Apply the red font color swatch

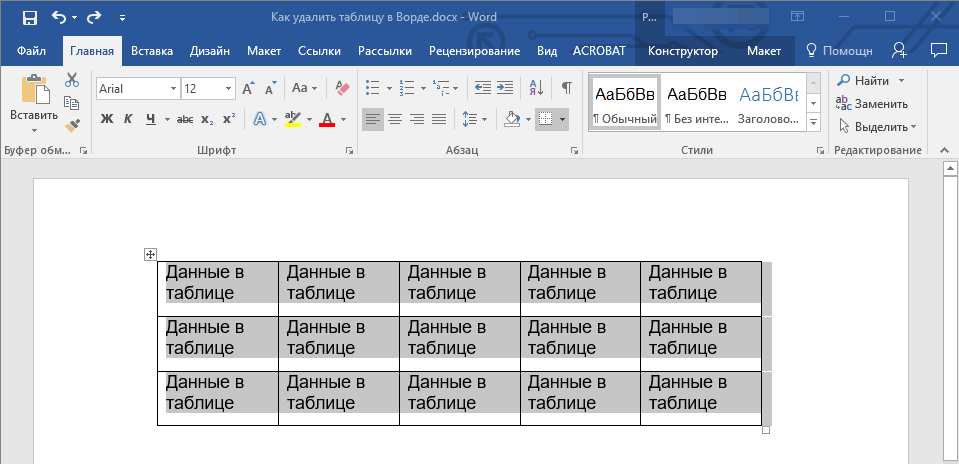coord(327,120)
